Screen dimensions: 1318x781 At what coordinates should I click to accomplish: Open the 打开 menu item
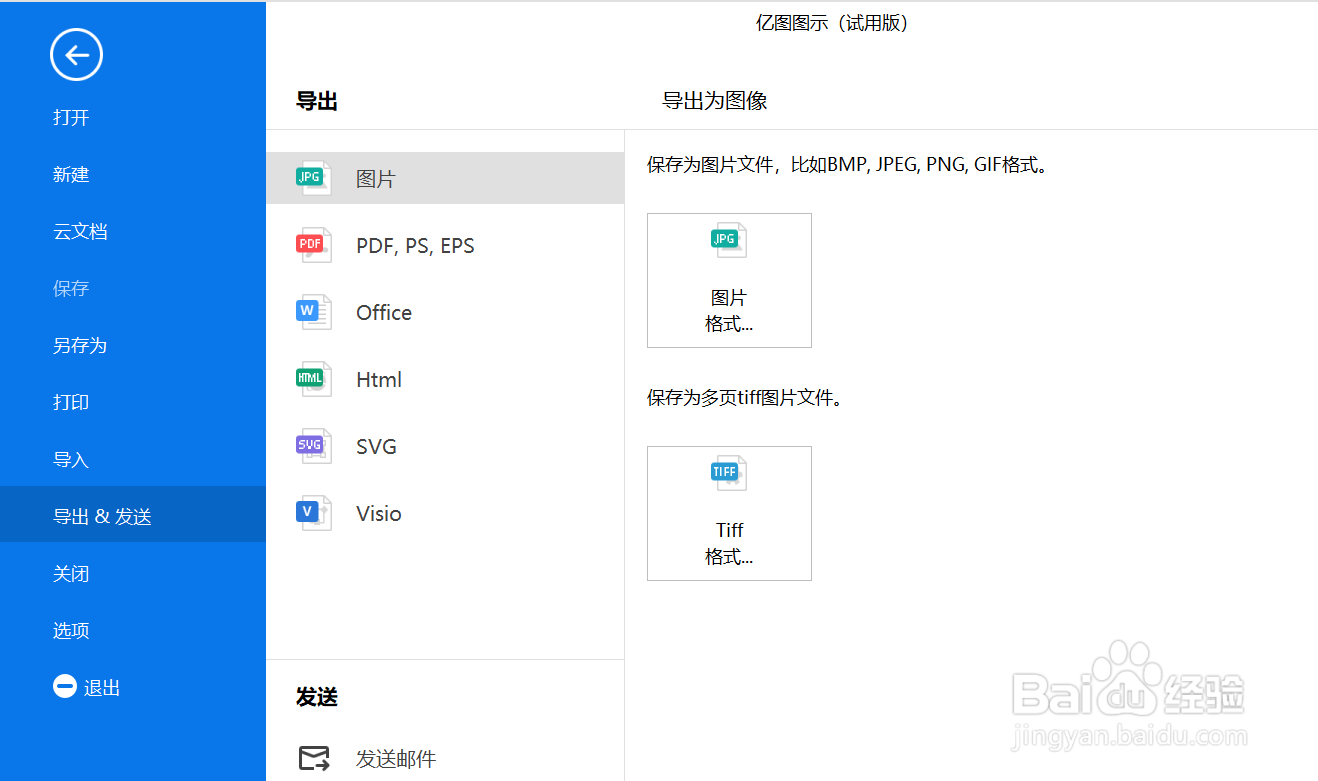point(71,117)
